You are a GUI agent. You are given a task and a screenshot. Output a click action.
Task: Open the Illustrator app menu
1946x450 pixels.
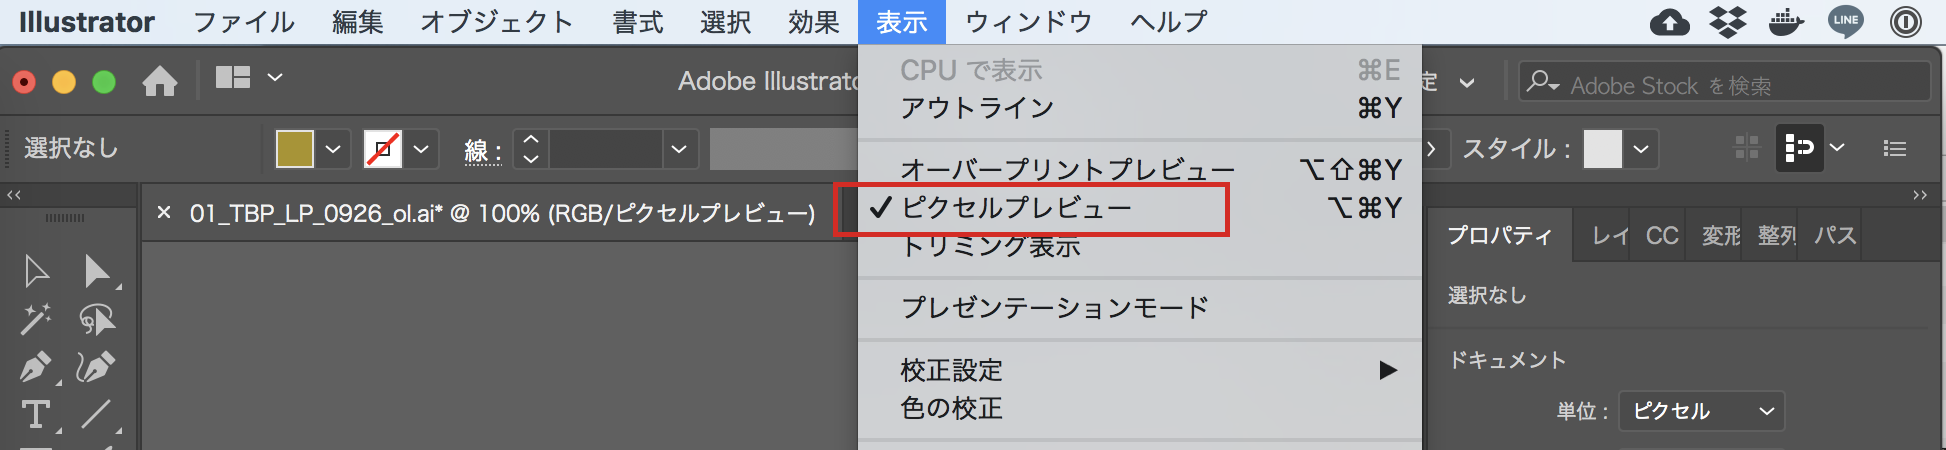[x=87, y=22]
